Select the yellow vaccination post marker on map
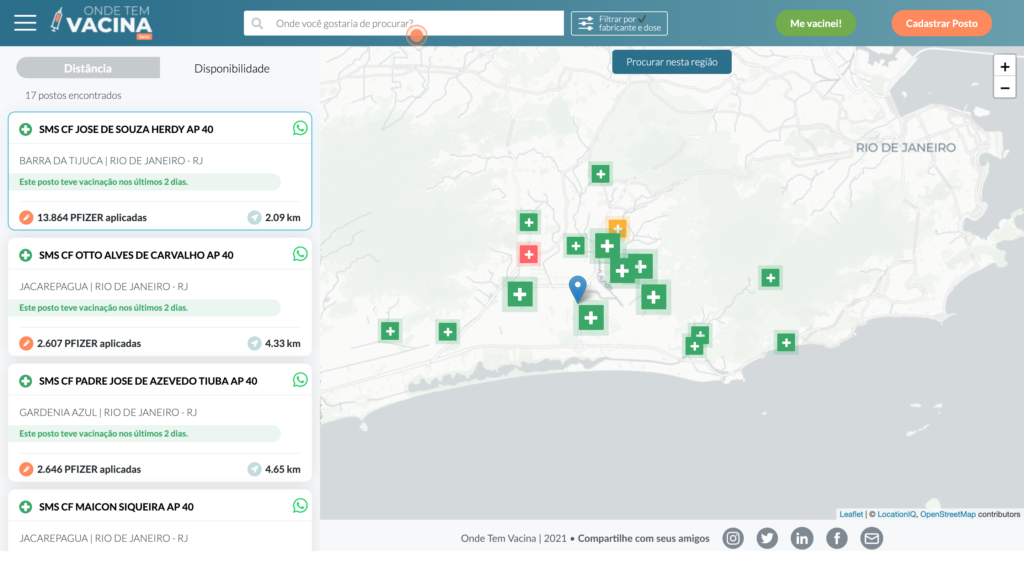1024x561 pixels. [617, 227]
